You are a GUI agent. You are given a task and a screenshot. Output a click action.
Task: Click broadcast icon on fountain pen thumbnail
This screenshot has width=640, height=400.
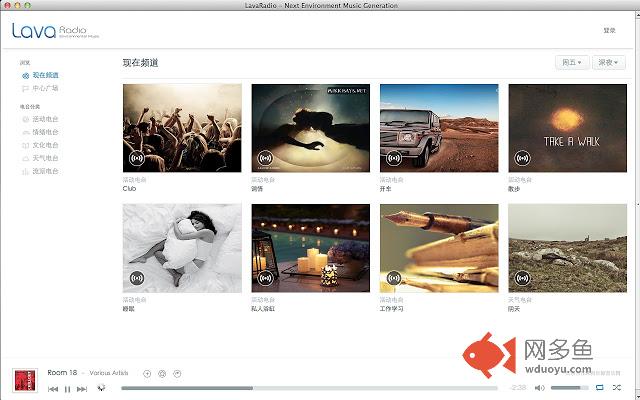coord(394,278)
